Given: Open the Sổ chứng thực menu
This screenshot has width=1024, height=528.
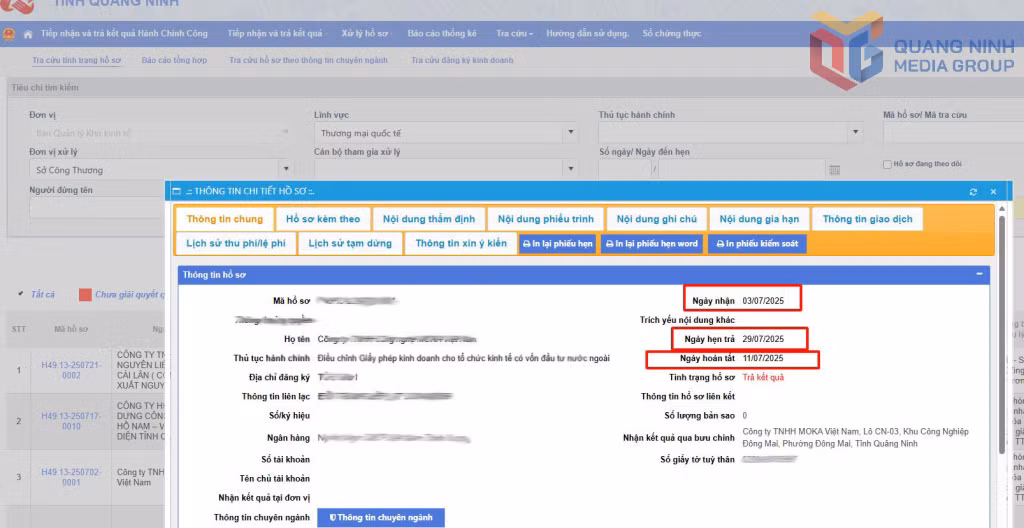Looking at the screenshot, I should pos(672,33).
